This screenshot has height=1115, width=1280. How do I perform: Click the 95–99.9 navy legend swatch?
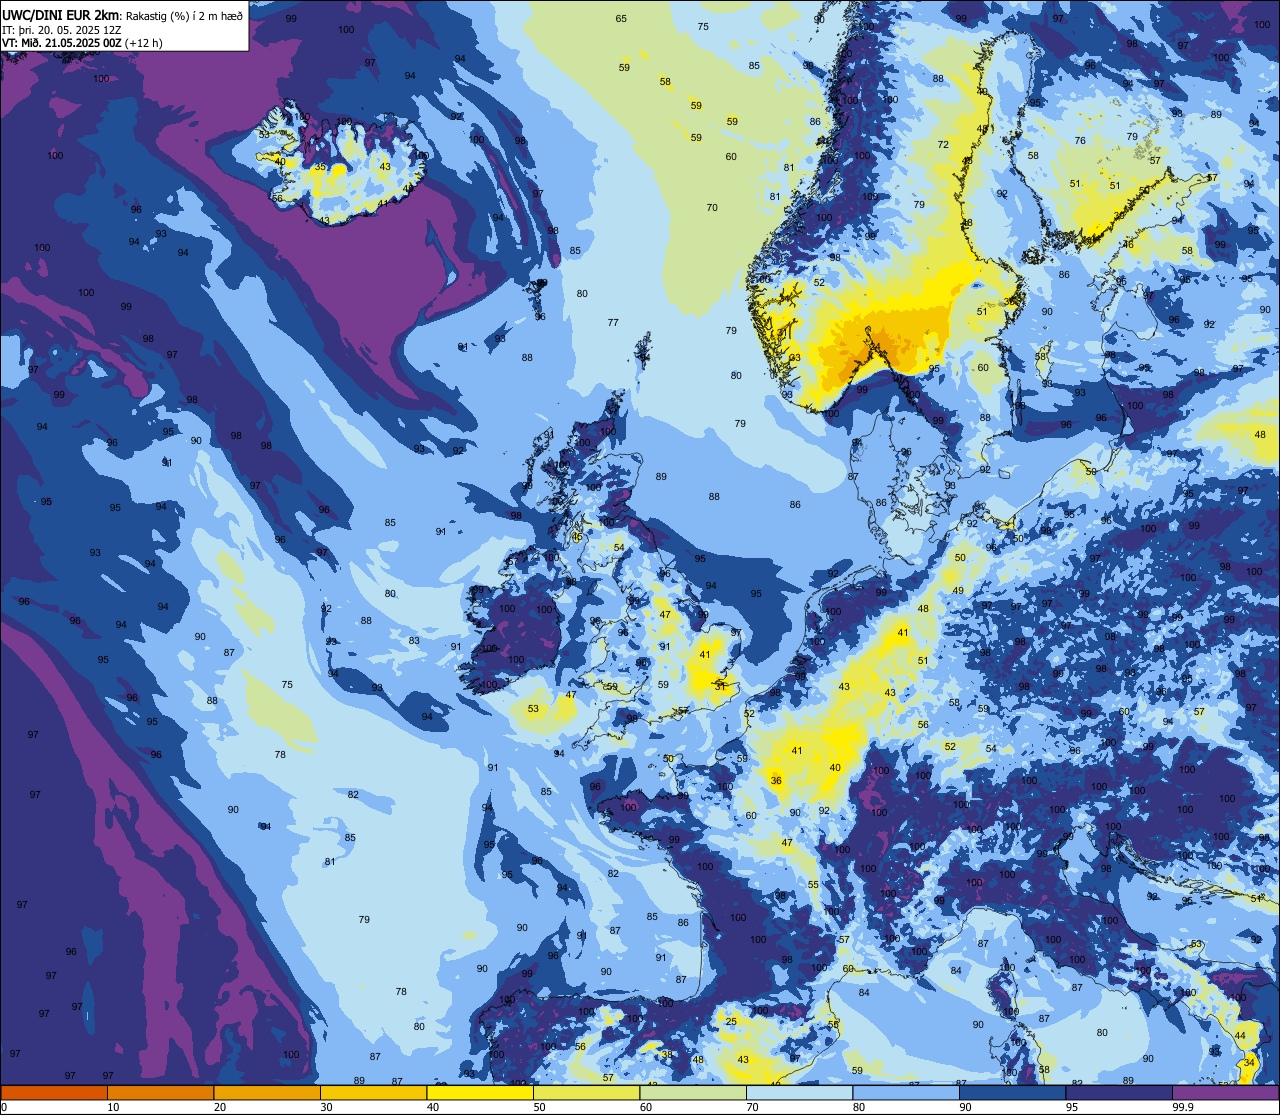1119,1092
